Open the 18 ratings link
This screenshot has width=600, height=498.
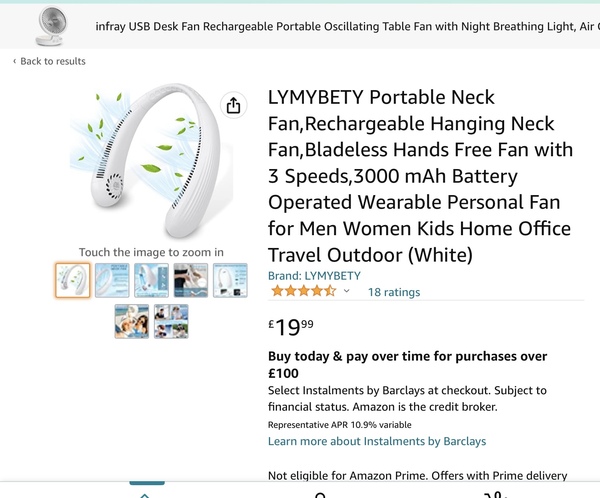(x=394, y=292)
